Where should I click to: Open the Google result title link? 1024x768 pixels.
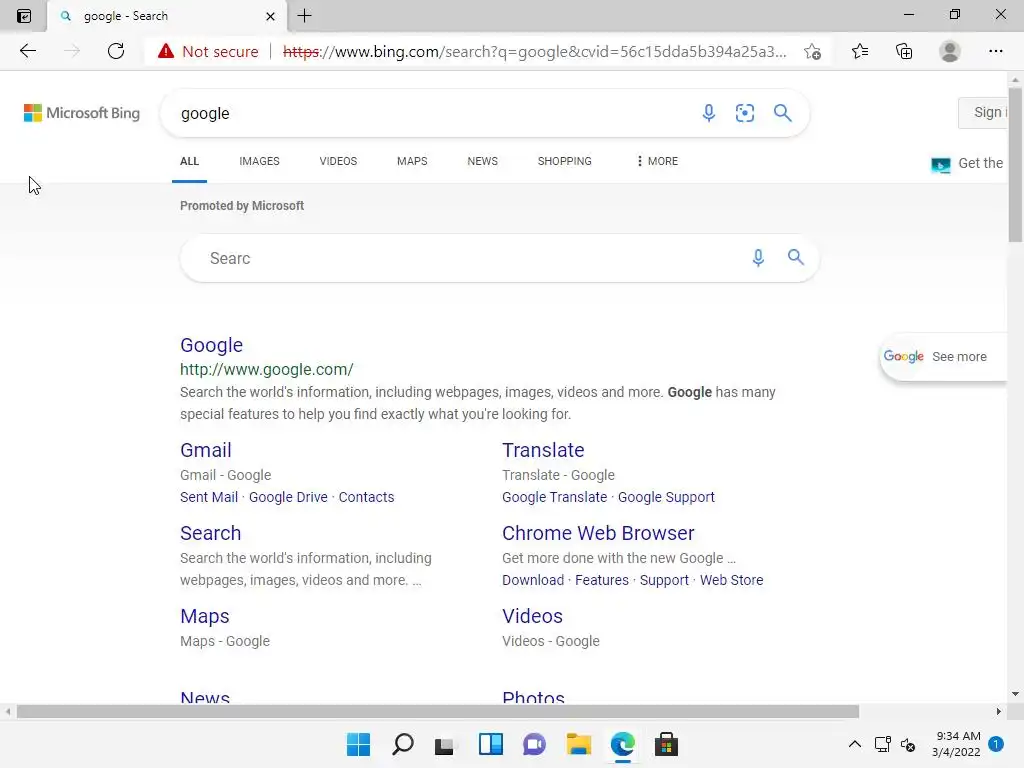pos(212,345)
